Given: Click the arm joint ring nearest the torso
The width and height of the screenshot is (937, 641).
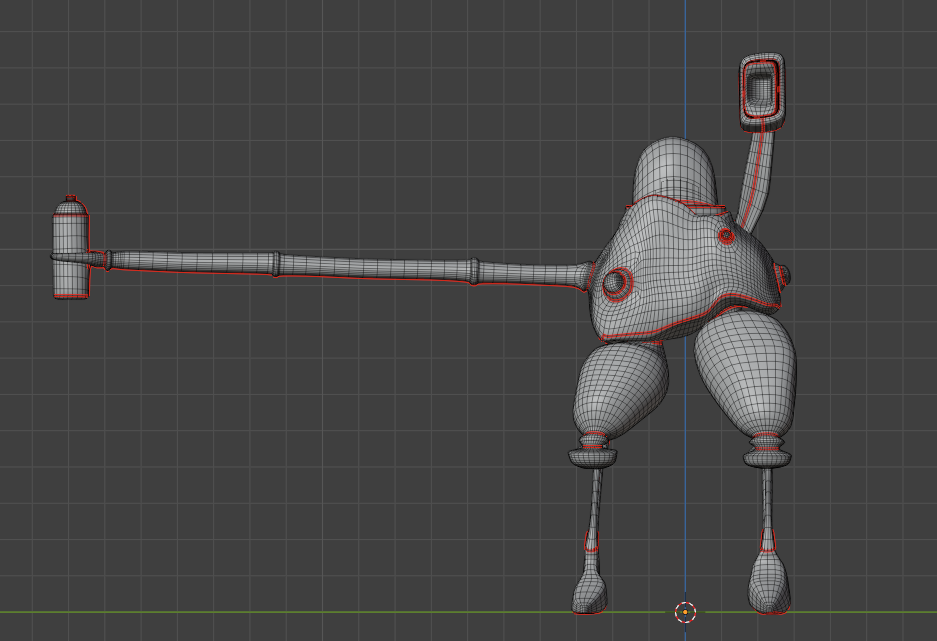Looking at the screenshot, I should (x=473, y=271).
